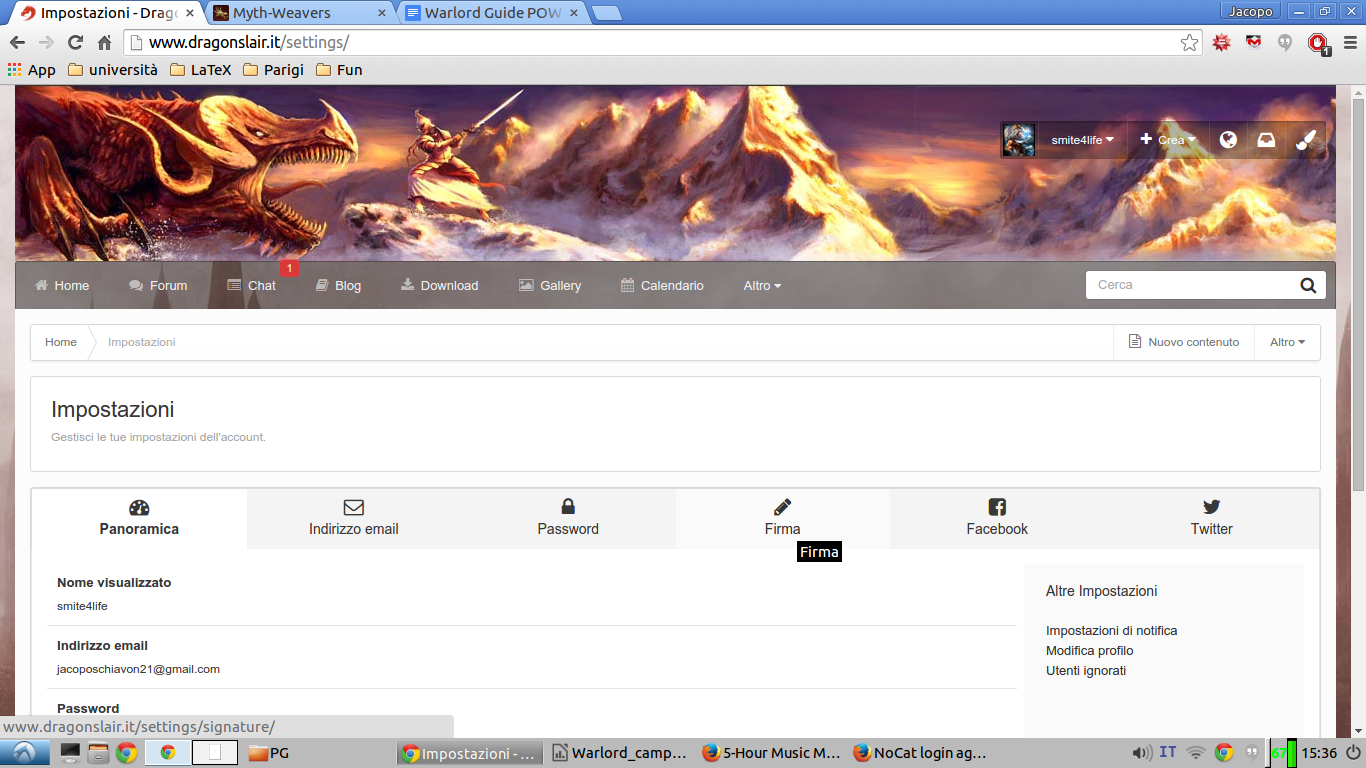Switch to the Facebook settings tab

(997, 518)
